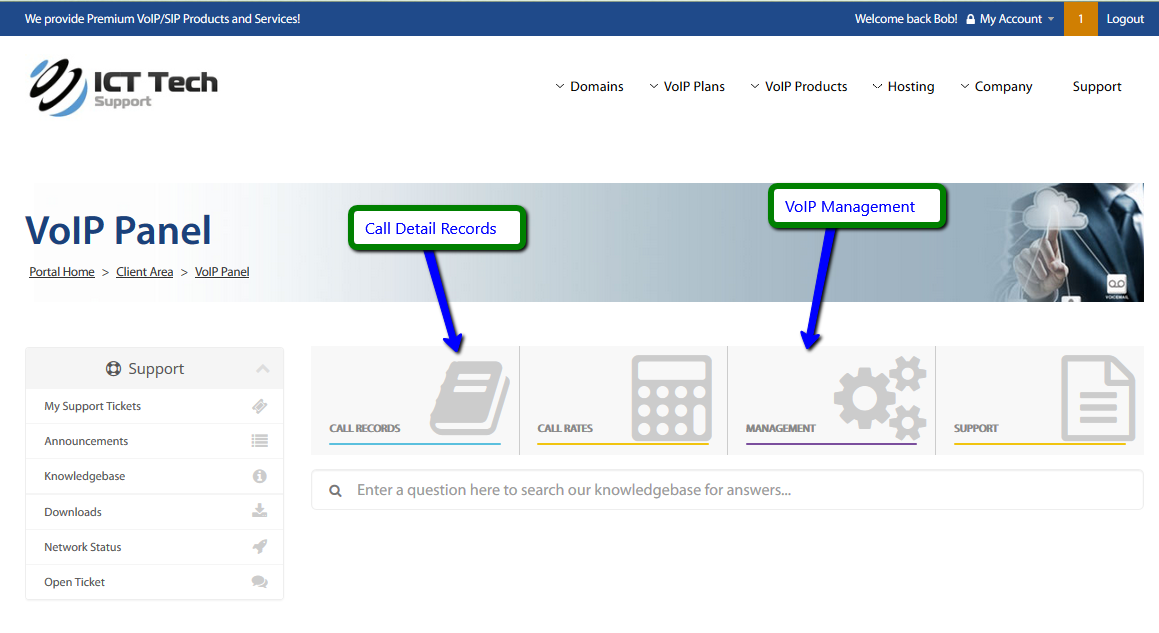Click the ticket icon beside My Support Tickets
The height and width of the screenshot is (633, 1159).
tap(259, 406)
